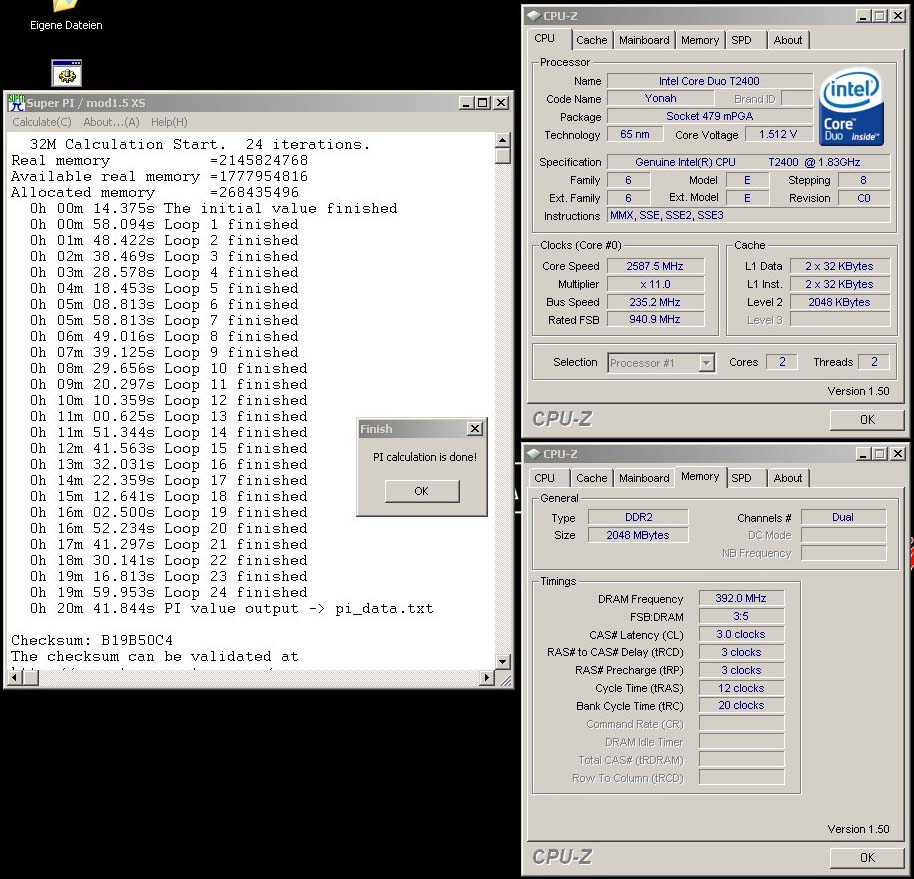Click the FSB:DRAM ratio value 3:5
The height and width of the screenshot is (879, 914).
tap(741, 616)
